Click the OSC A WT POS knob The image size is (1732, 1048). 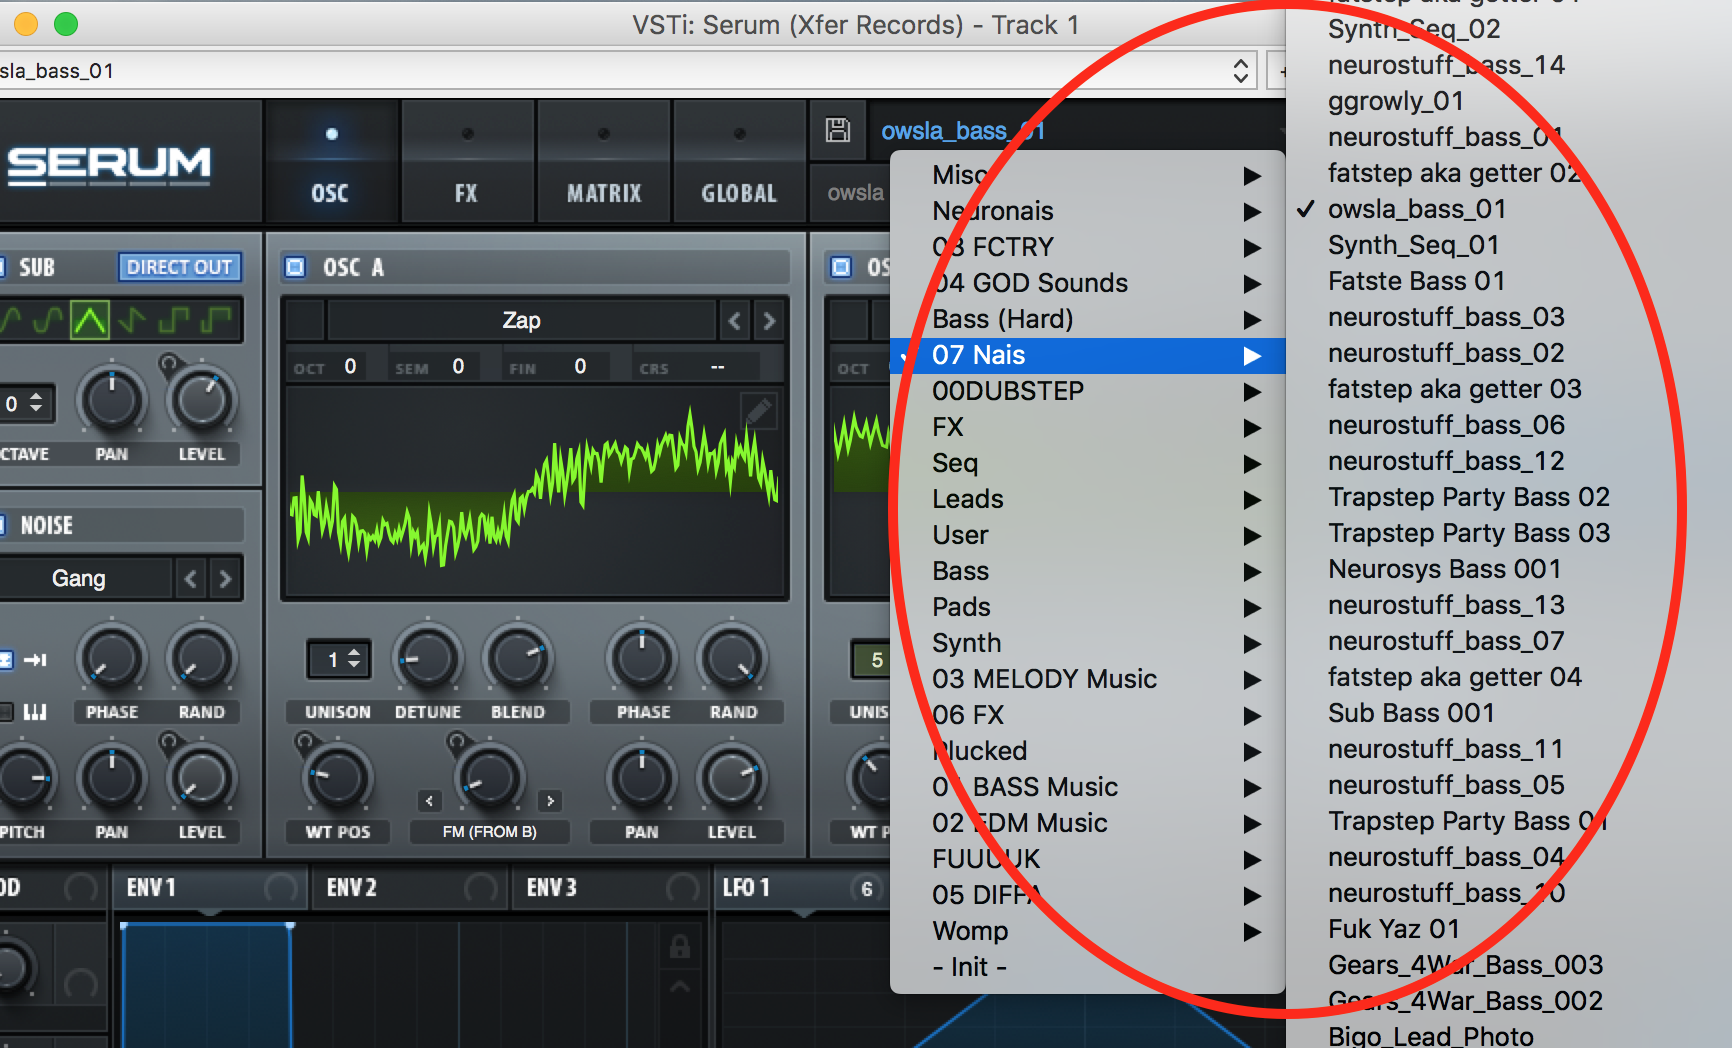[338, 779]
